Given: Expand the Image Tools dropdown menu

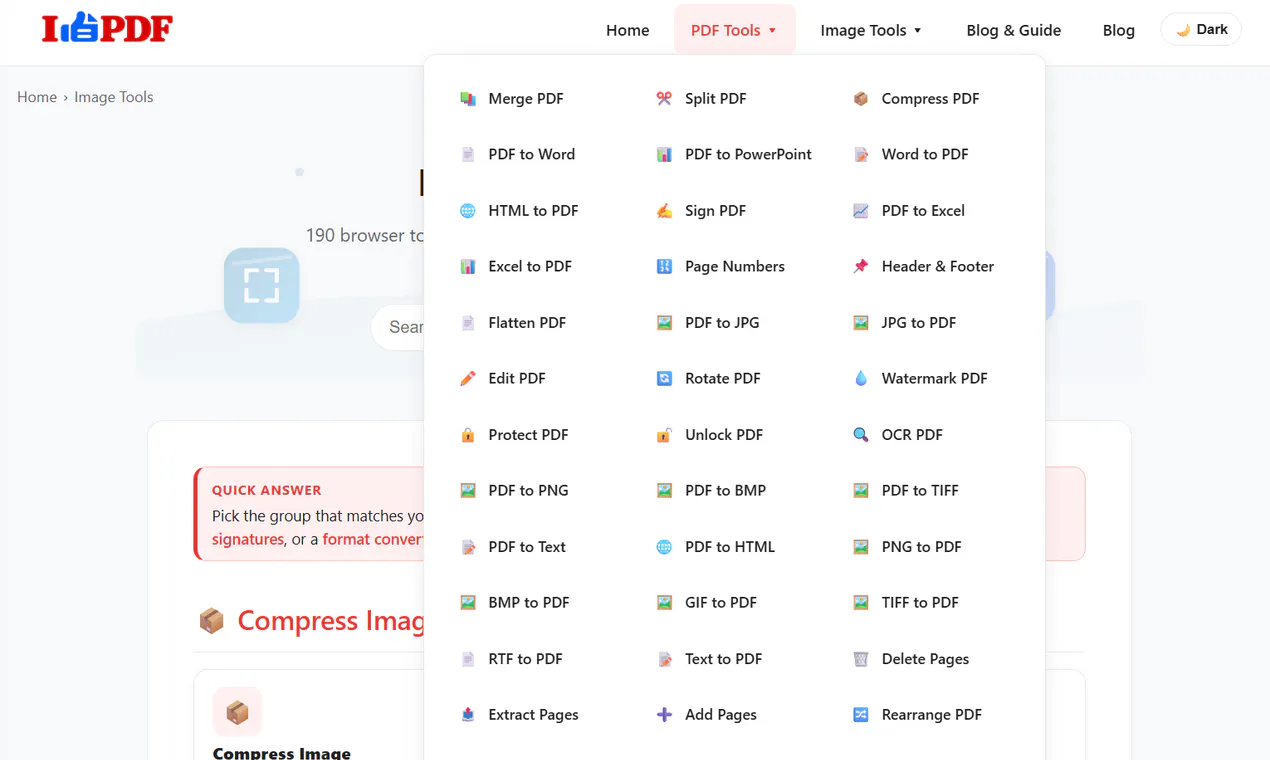Looking at the screenshot, I should pyautogui.click(x=871, y=30).
